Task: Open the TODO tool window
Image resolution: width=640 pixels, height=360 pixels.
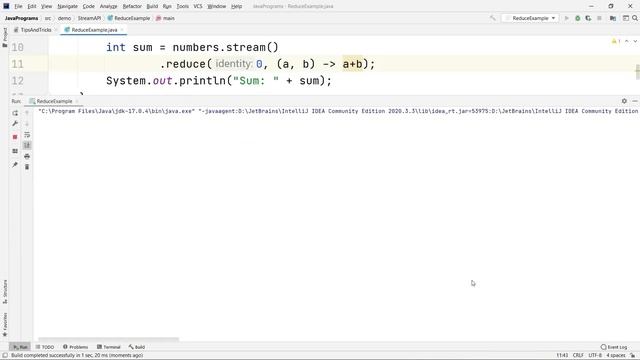Action: point(45,347)
